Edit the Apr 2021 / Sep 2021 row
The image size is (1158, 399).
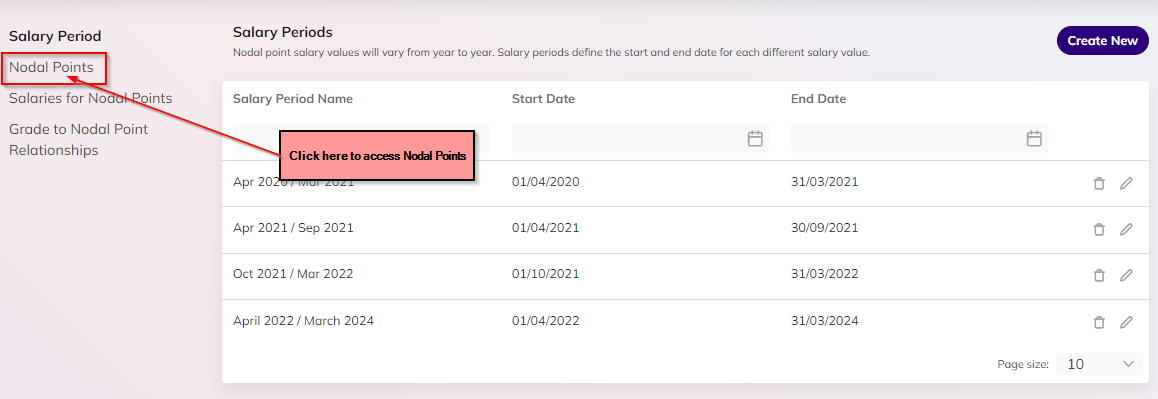pyautogui.click(x=1126, y=230)
